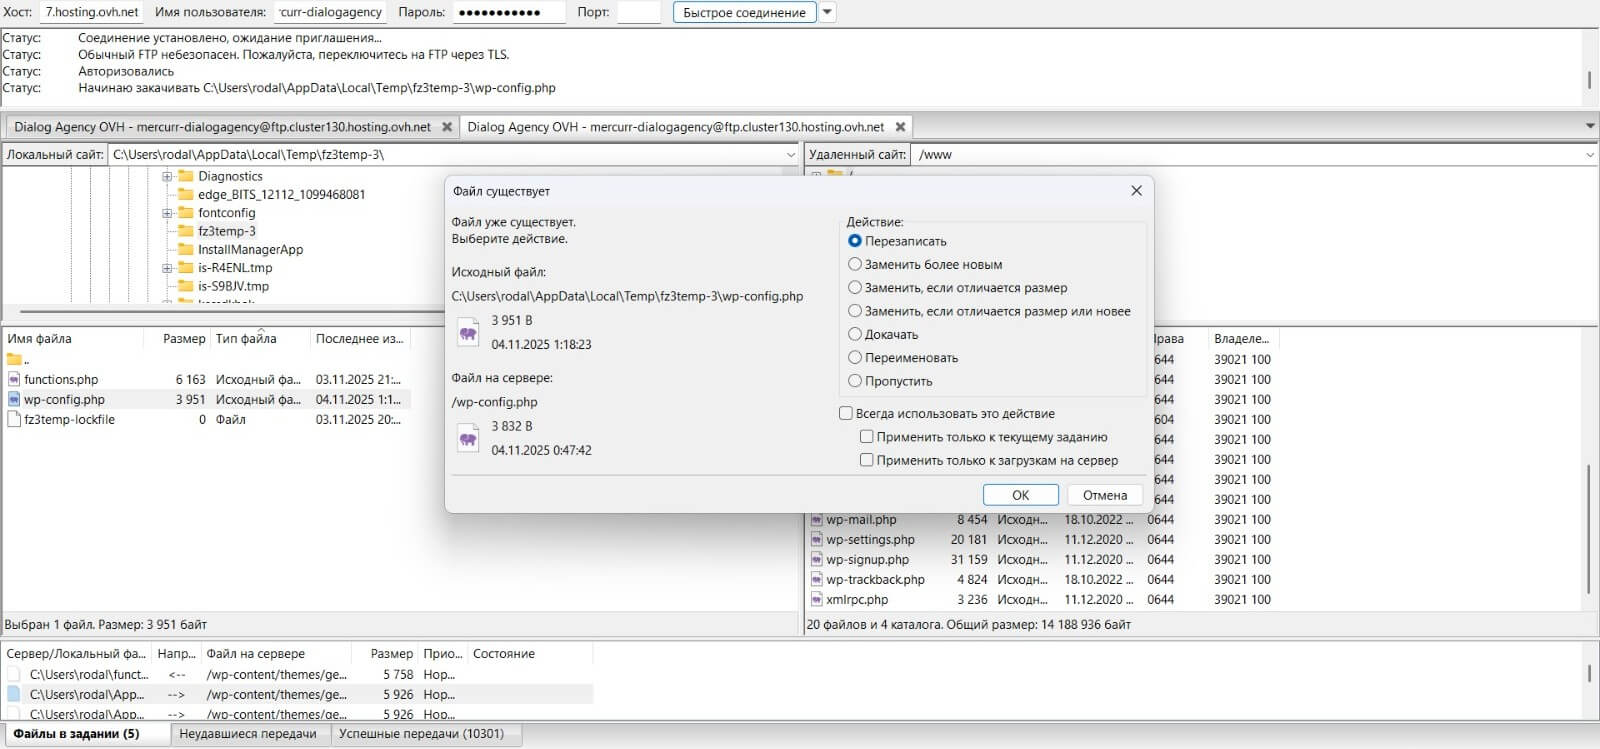Click the wp-mail.php file icon
This screenshot has height=749, width=1600.
[816, 520]
